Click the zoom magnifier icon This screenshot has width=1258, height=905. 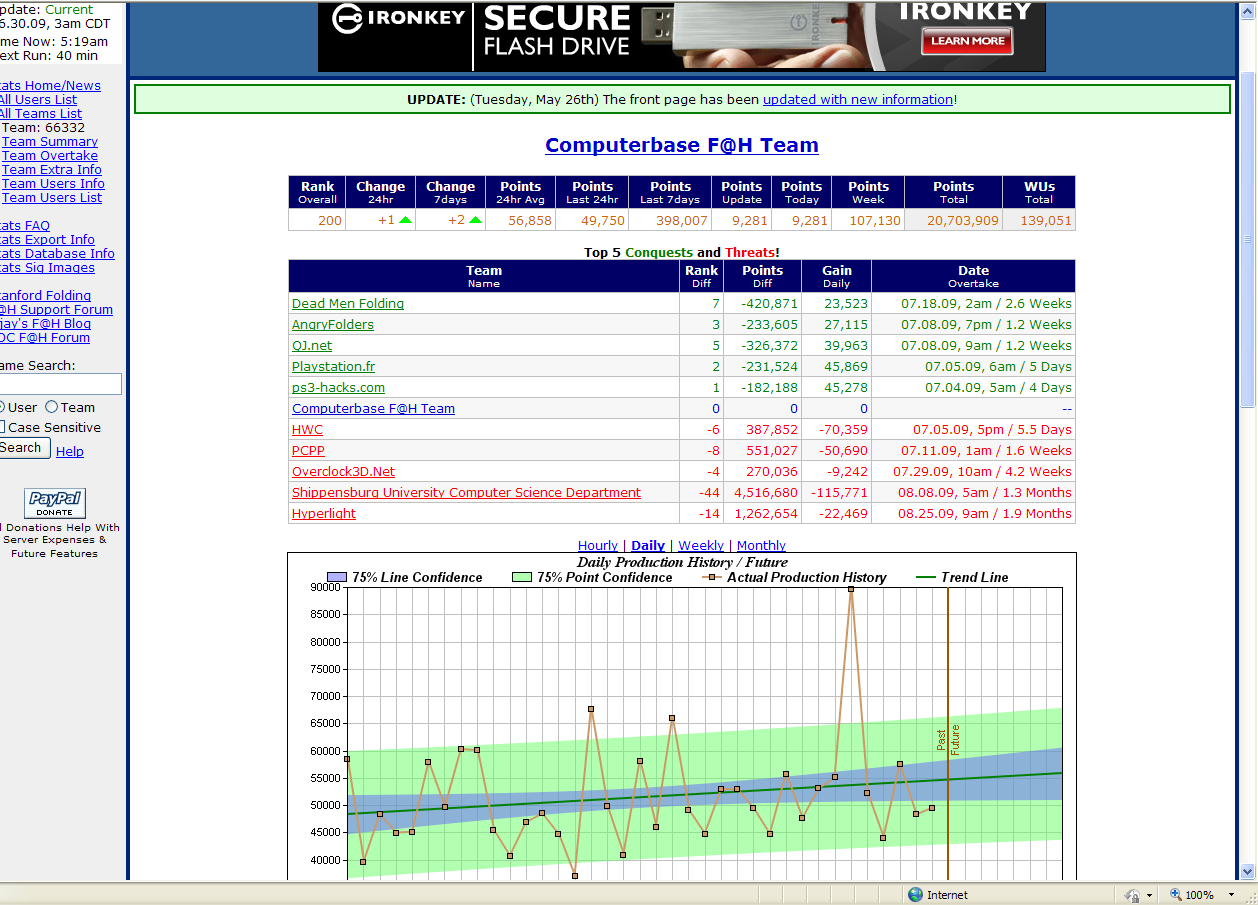[x=1176, y=895]
